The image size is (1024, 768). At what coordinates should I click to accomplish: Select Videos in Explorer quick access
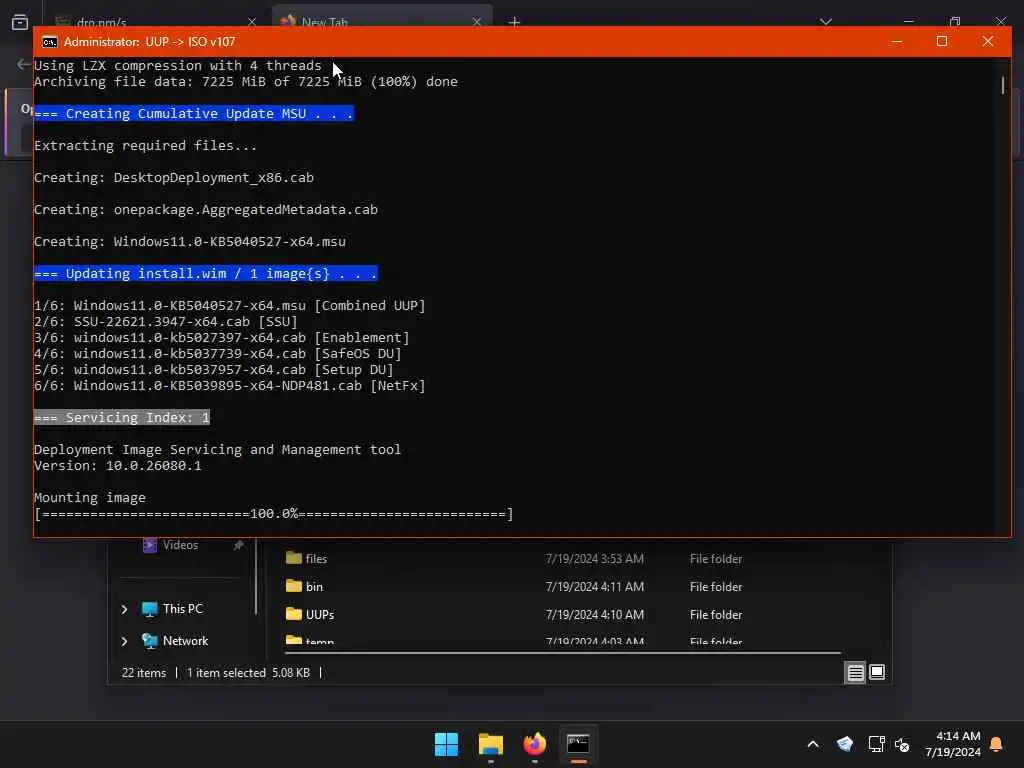coord(180,545)
